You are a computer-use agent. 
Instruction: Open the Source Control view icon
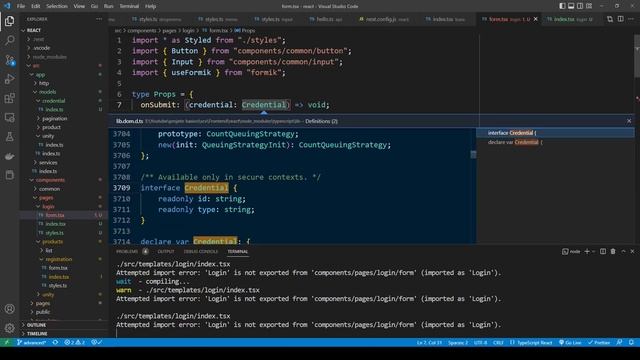[x=9, y=60]
